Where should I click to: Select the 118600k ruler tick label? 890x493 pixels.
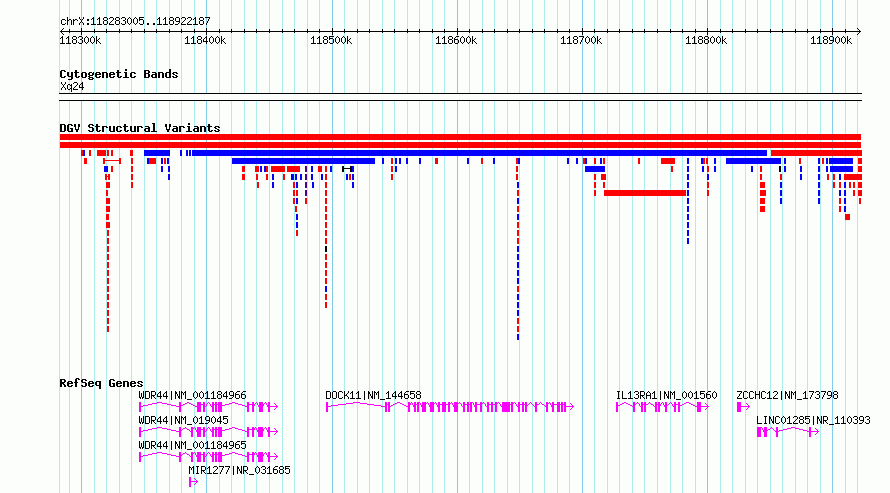coord(456,40)
